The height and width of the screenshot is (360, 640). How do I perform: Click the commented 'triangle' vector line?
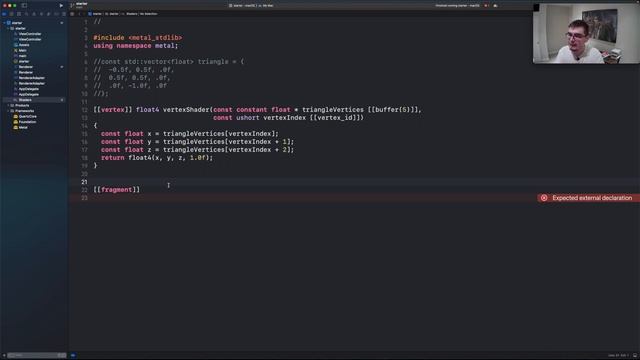coord(169,62)
